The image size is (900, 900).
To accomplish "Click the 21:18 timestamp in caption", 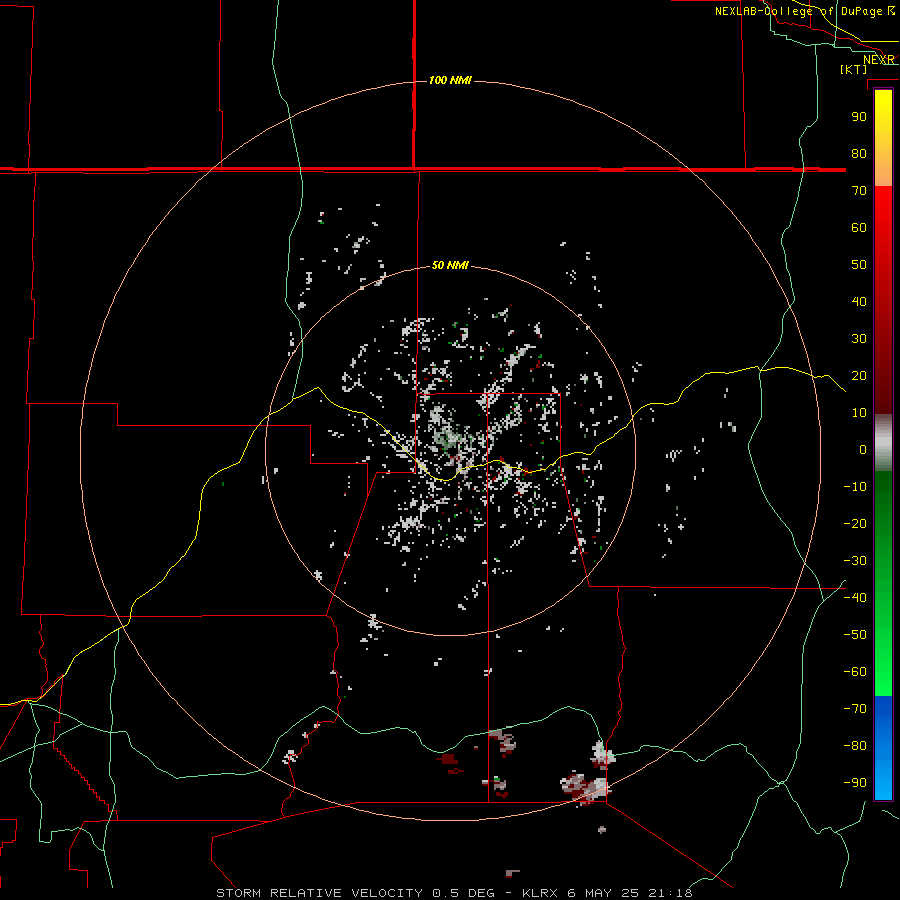I will click(670, 893).
